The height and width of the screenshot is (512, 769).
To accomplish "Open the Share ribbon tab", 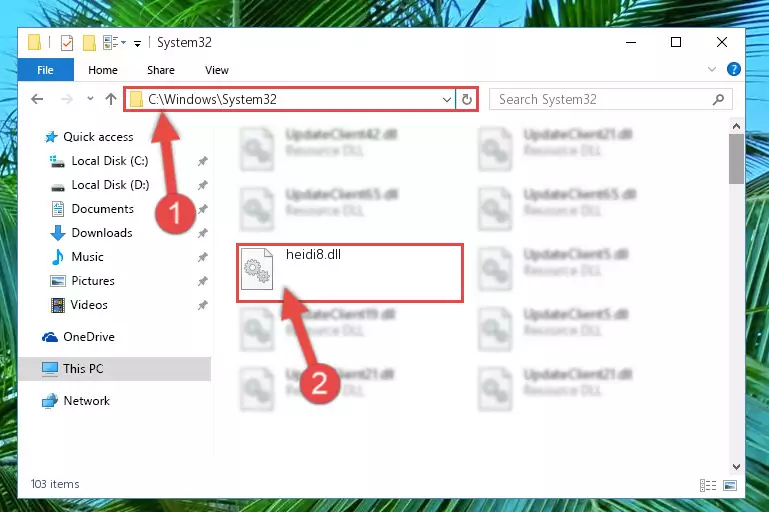I will pyautogui.click(x=160, y=70).
